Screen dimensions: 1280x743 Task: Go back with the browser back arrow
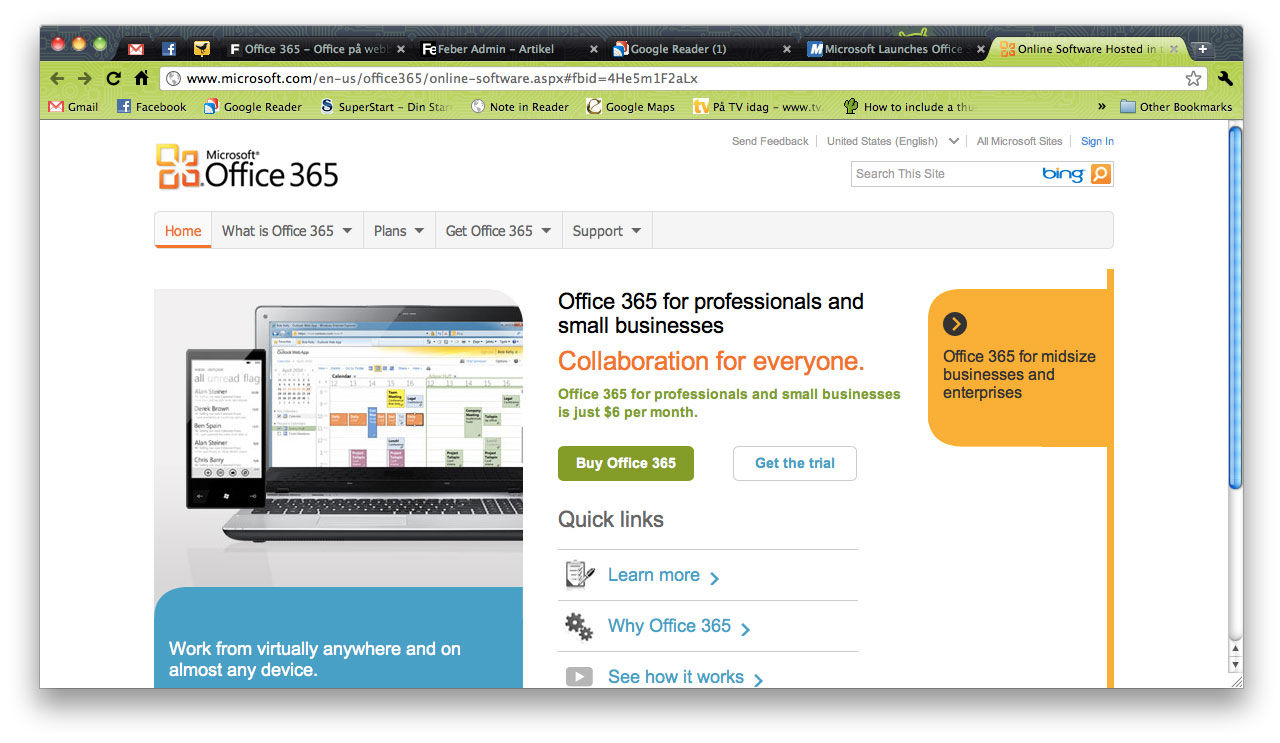(57, 78)
